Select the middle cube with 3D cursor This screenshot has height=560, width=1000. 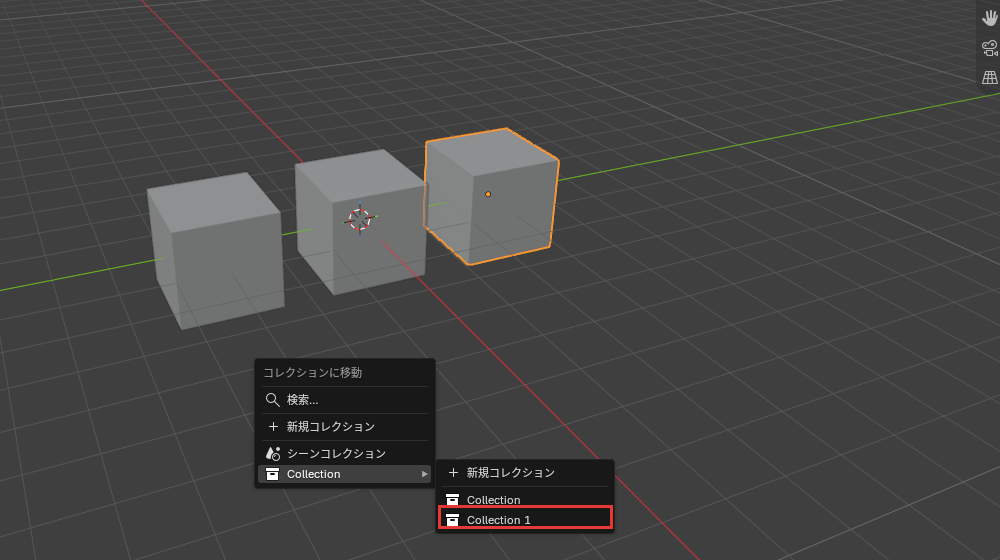tap(361, 221)
